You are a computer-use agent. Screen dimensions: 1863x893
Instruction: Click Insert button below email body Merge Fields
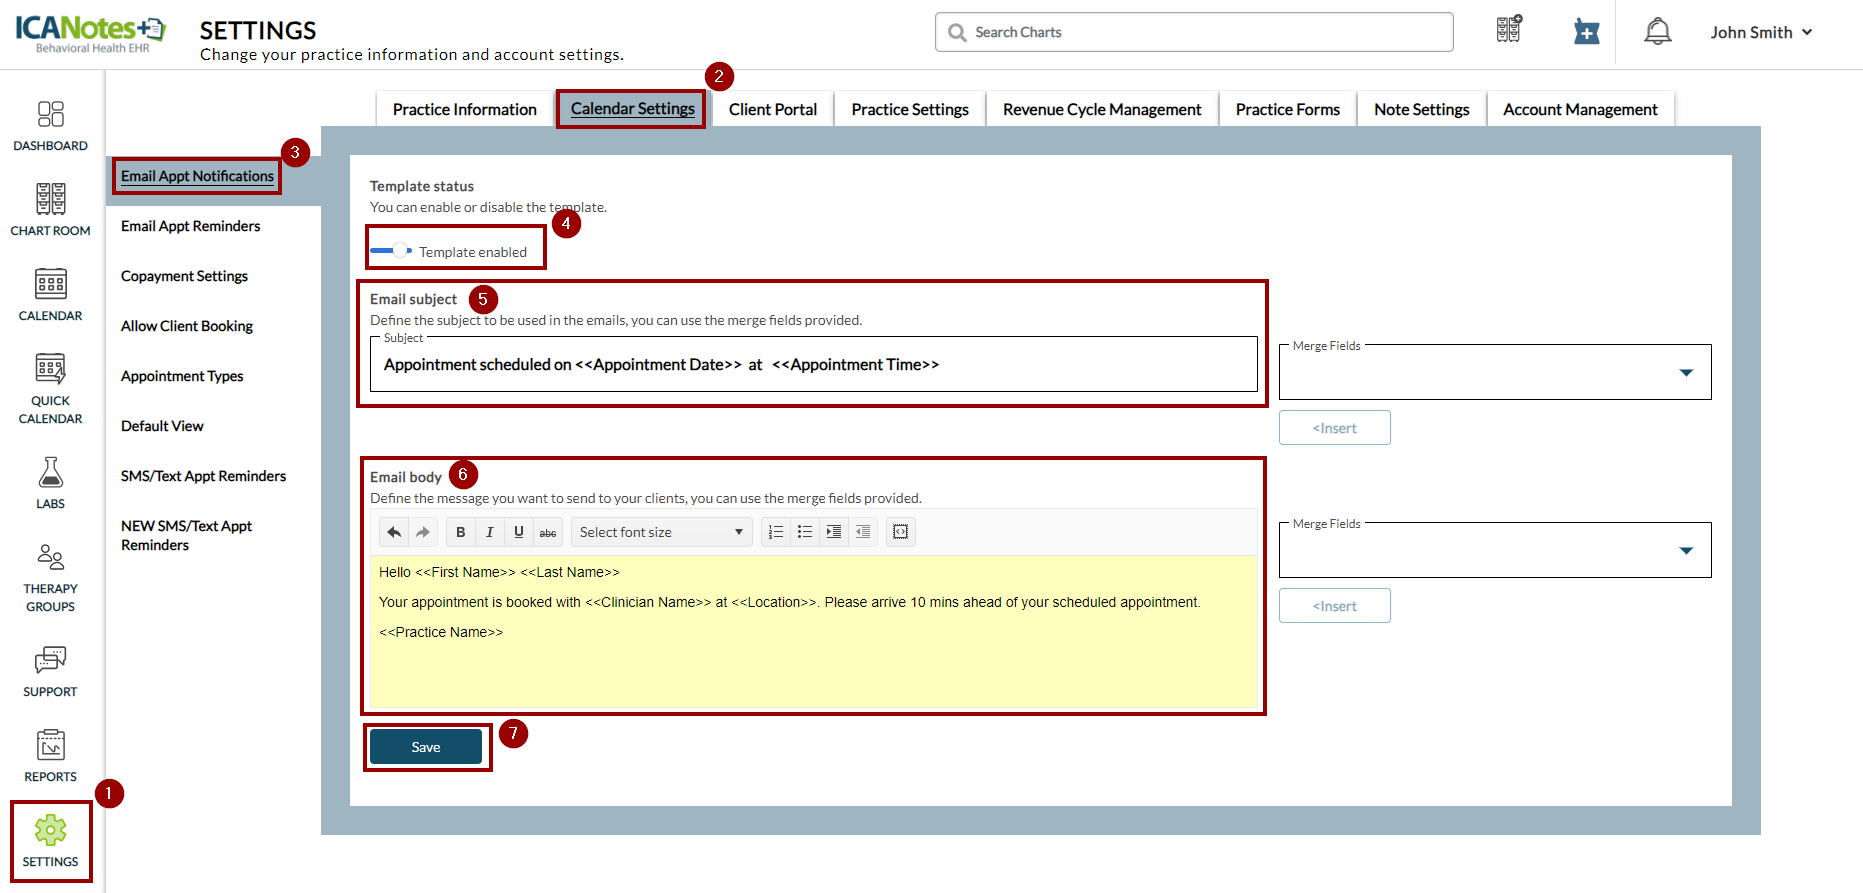(x=1334, y=606)
